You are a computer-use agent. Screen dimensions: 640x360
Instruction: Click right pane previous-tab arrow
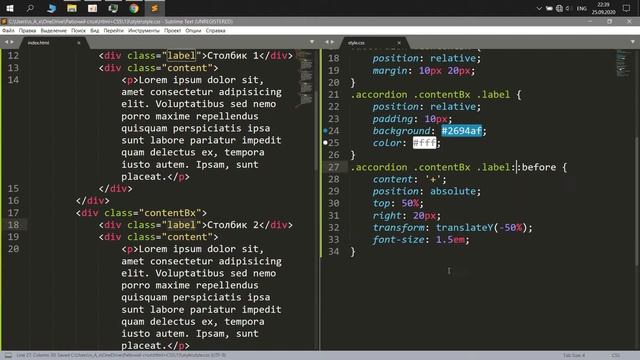tap(327, 42)
